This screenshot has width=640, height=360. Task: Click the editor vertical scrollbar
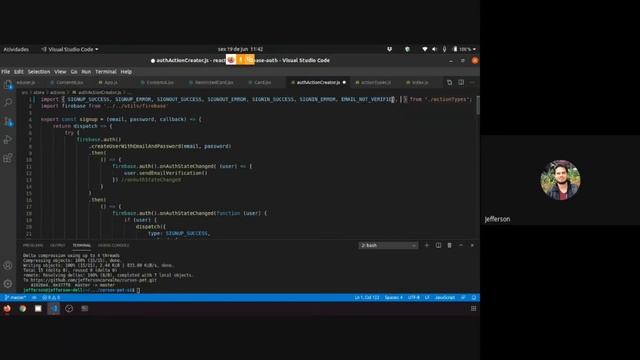(478, 105)
